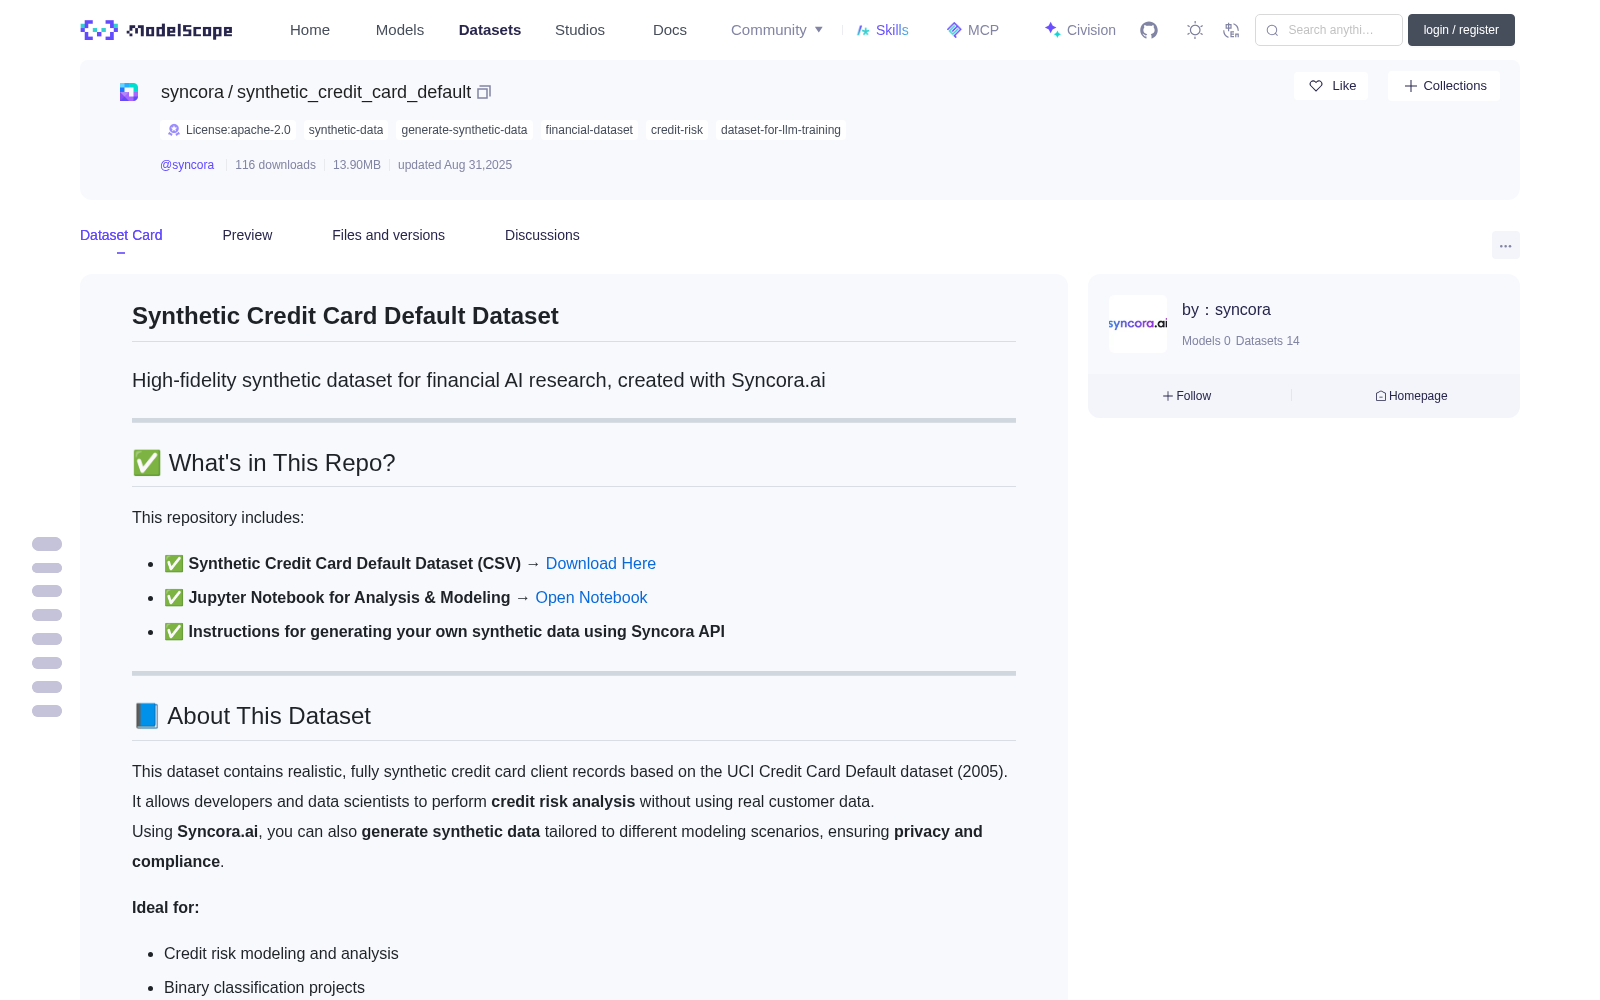Open the MCP page
The height and width of the screenshot is (1000, 1600).
tap(972, 30)
